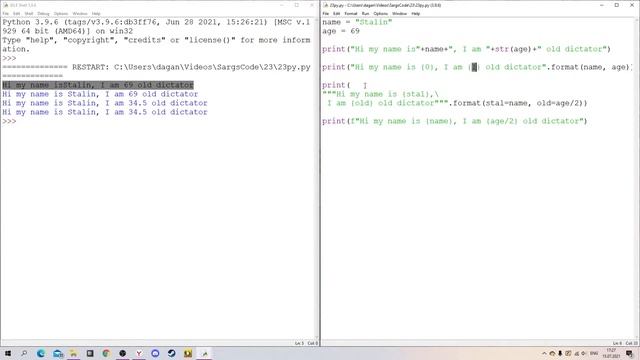This screenshot has height=360, width=640.
Task: Open Action Center notifications icon
Action: 629,353
